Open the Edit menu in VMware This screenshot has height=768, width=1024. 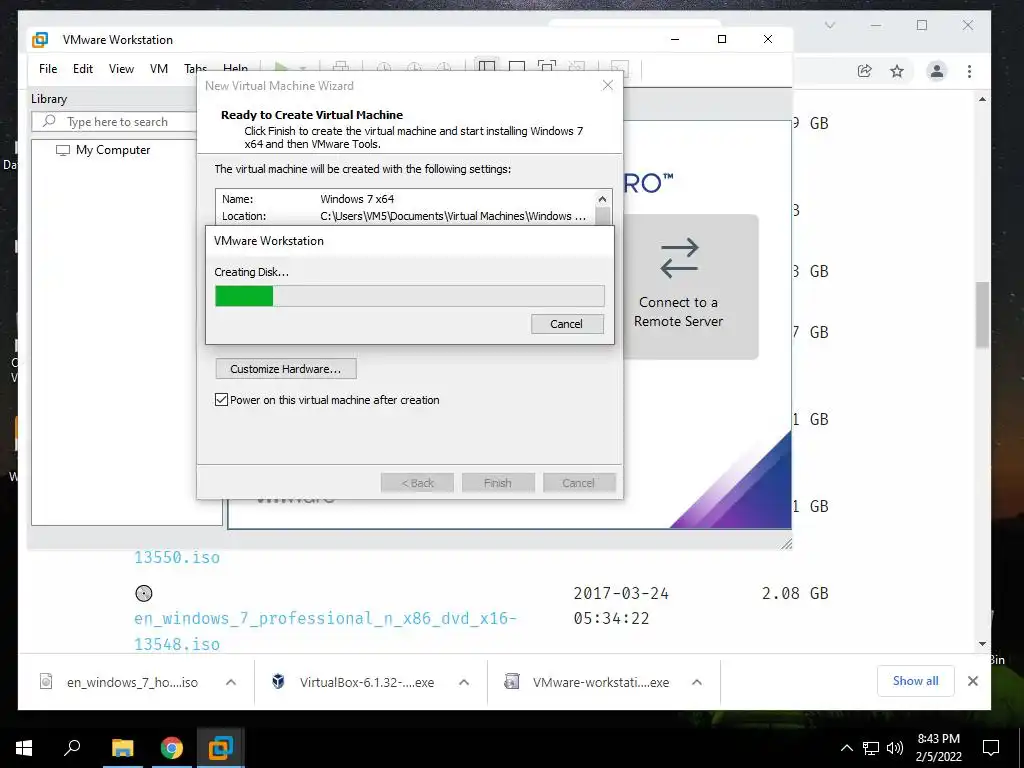tap(83, 69)
